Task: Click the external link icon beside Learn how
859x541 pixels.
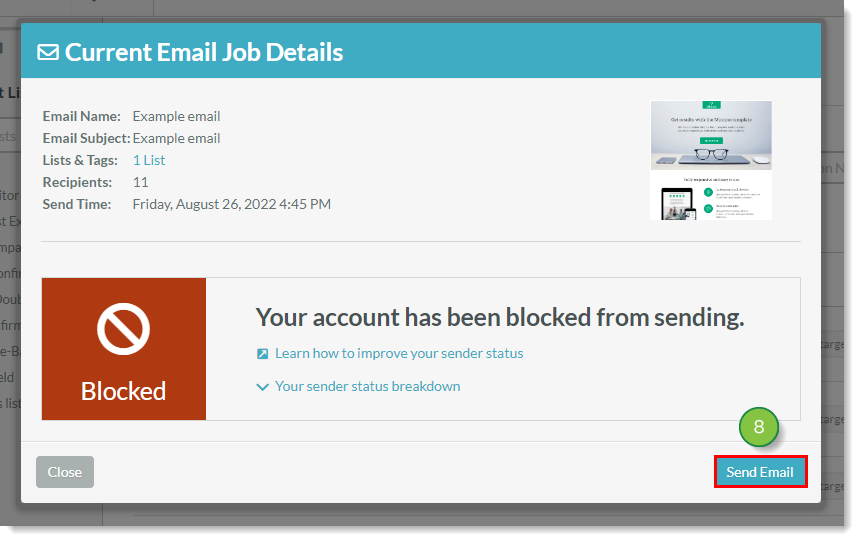Action: click(263, 353)
